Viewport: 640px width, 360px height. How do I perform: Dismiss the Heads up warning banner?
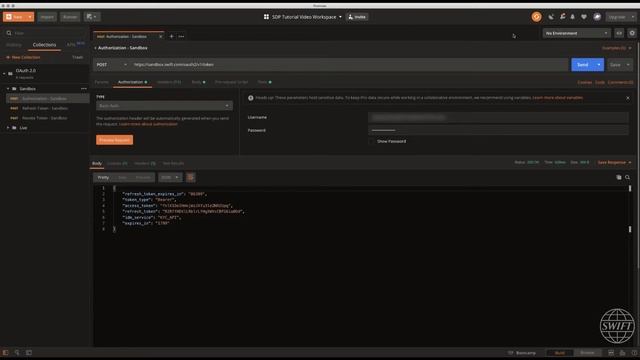coord(628,98)
